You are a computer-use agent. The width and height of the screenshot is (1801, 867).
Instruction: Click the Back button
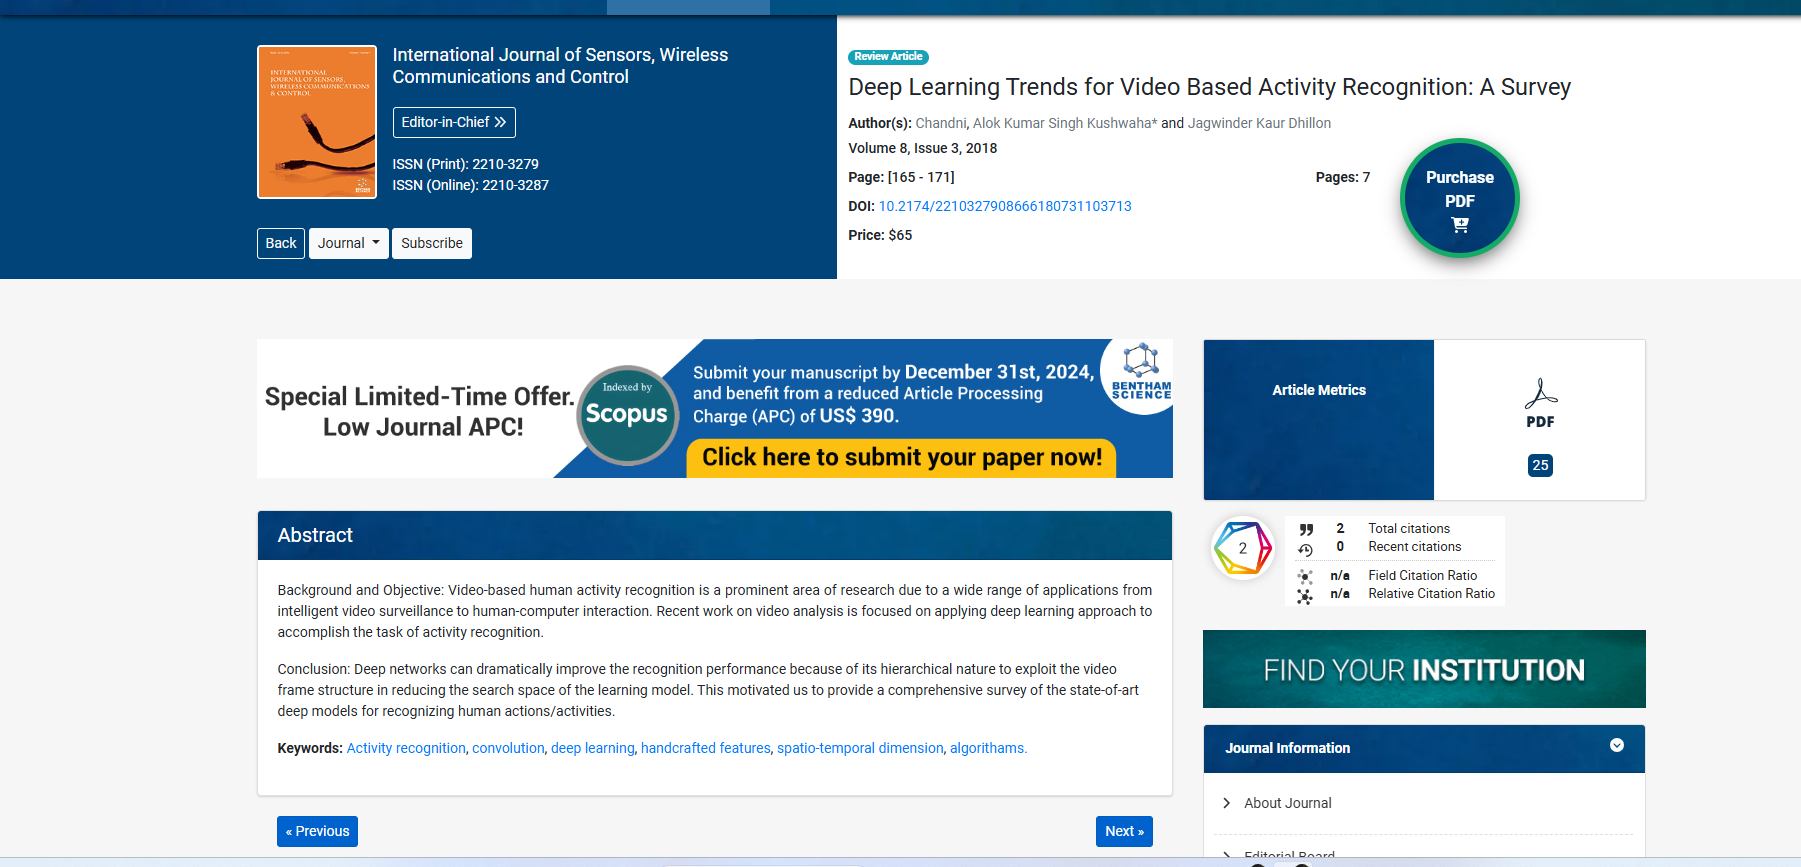(281, 243)
